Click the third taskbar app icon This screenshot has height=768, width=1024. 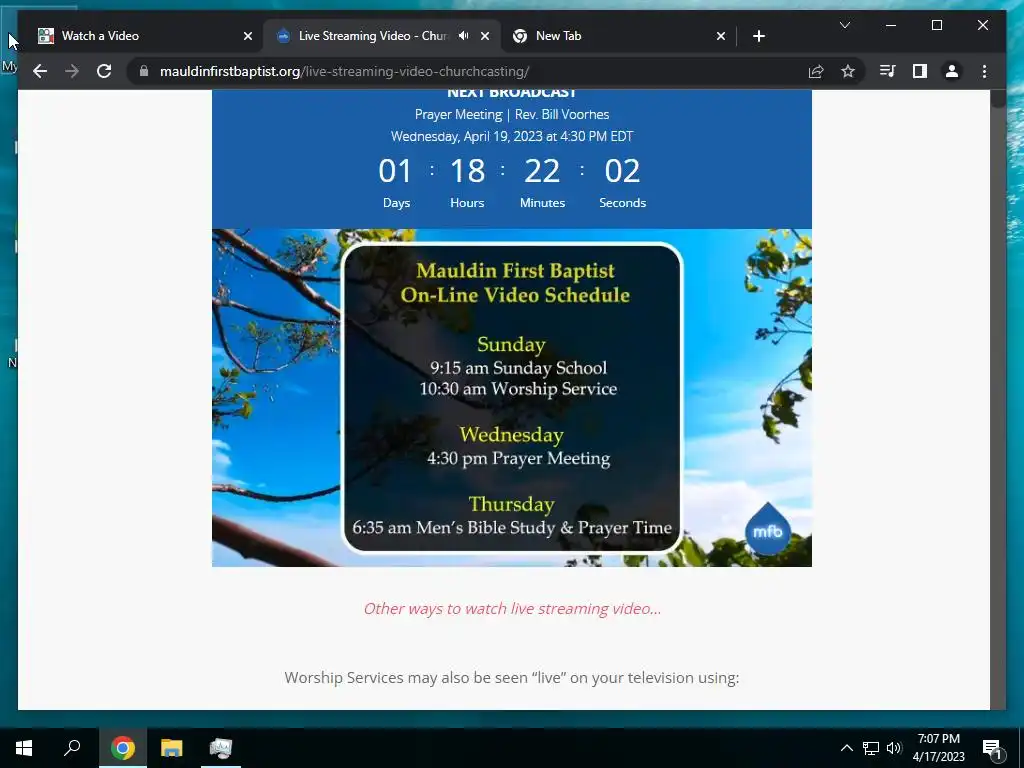(221, 748)
